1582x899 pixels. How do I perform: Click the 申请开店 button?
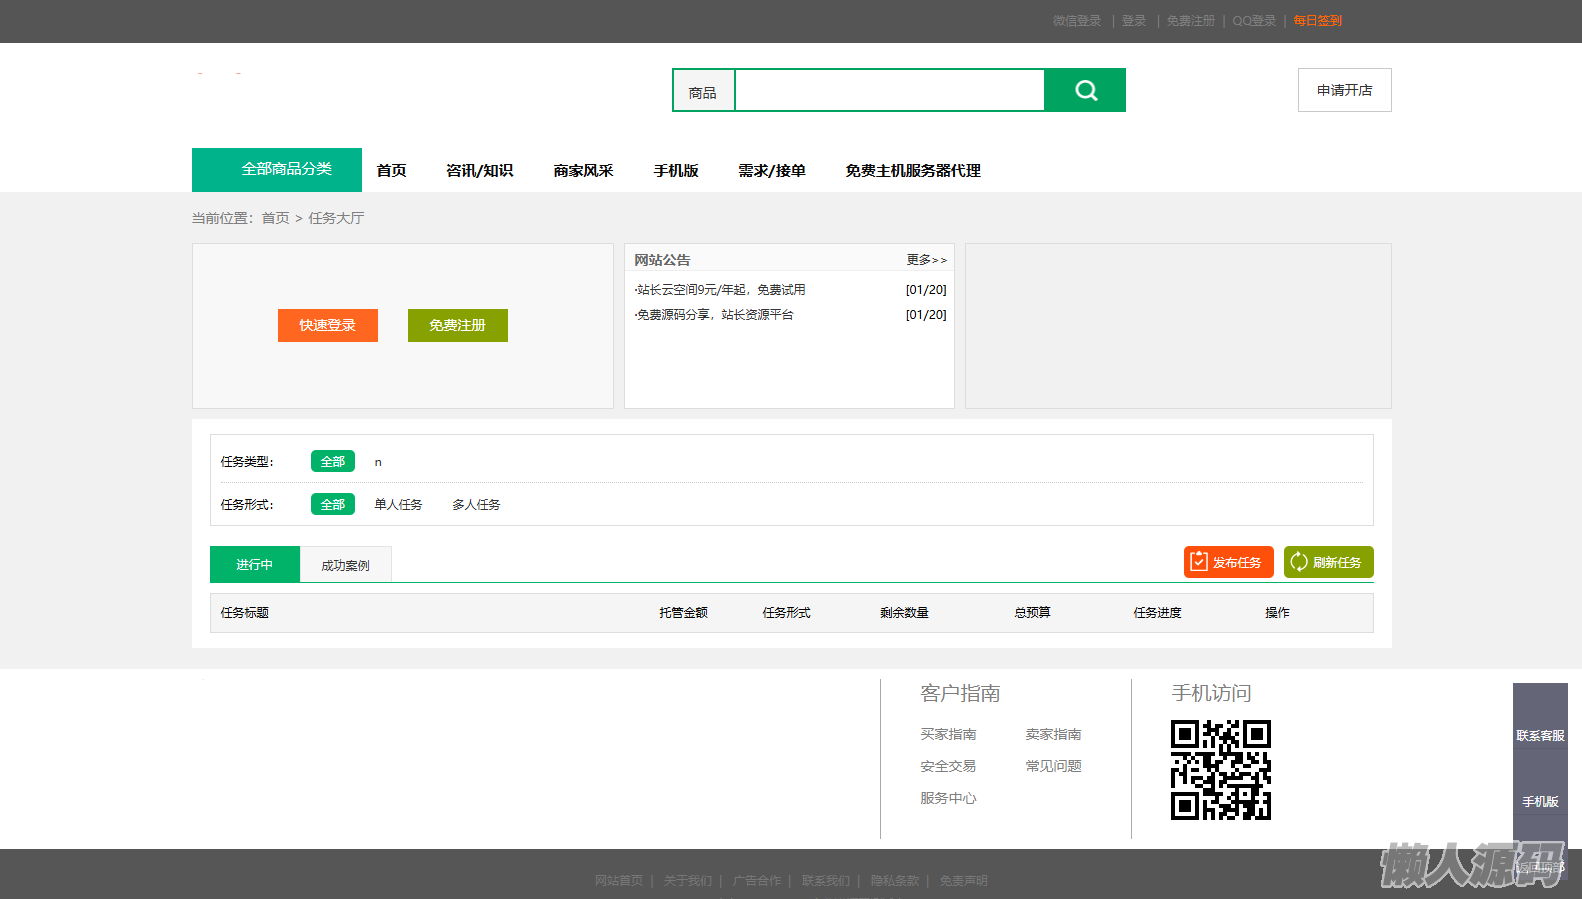(x=1344, y=90)
